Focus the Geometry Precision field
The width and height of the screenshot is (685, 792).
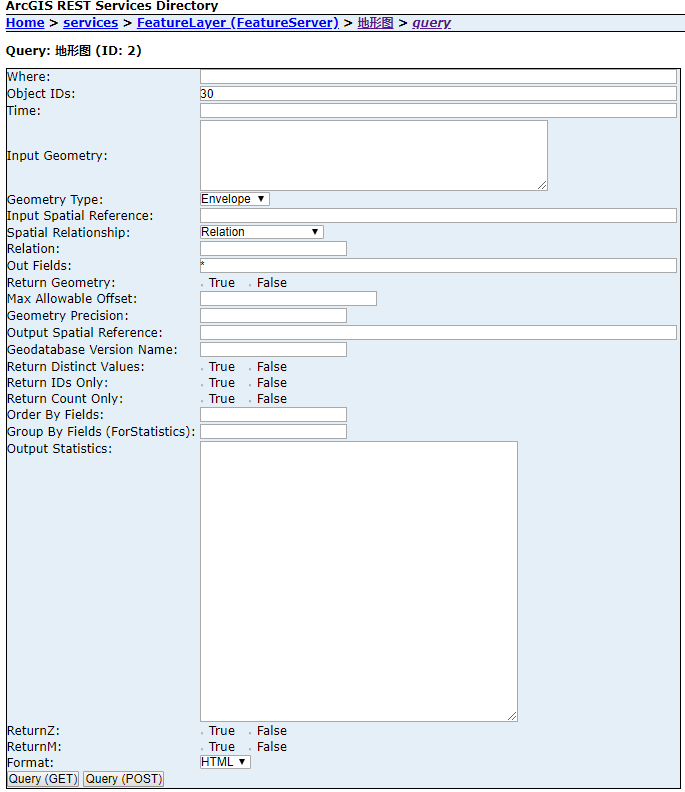pyautogui.click(x=273, y=316)
